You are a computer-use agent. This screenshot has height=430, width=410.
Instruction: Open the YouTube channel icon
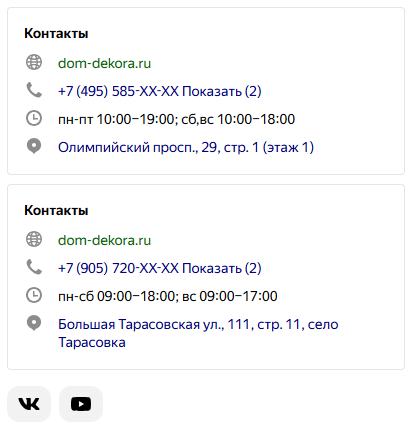(81, 404)
